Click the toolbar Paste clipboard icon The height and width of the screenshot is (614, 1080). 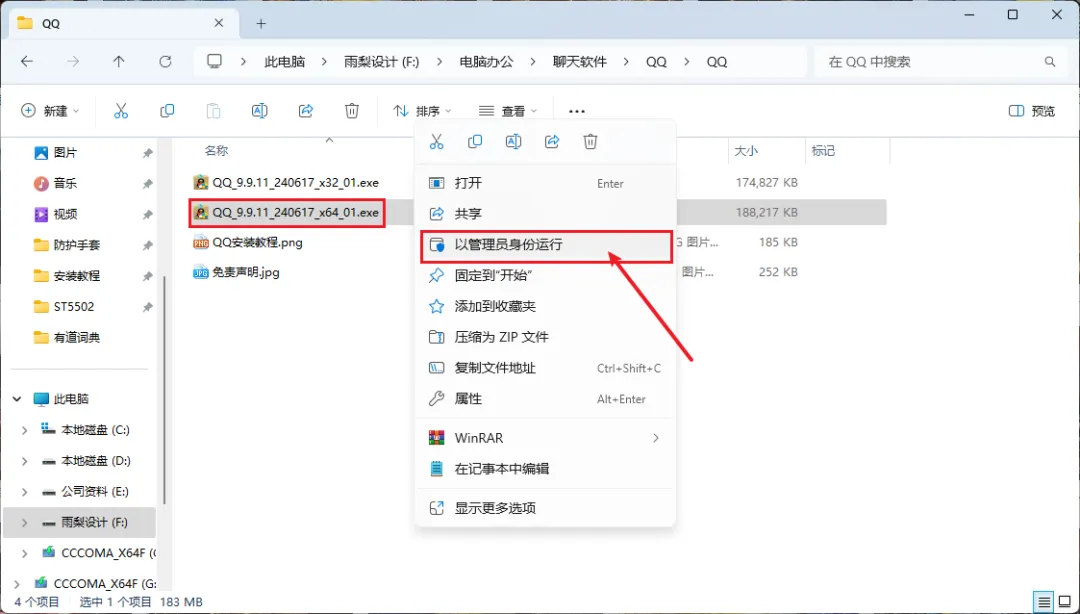214,111
